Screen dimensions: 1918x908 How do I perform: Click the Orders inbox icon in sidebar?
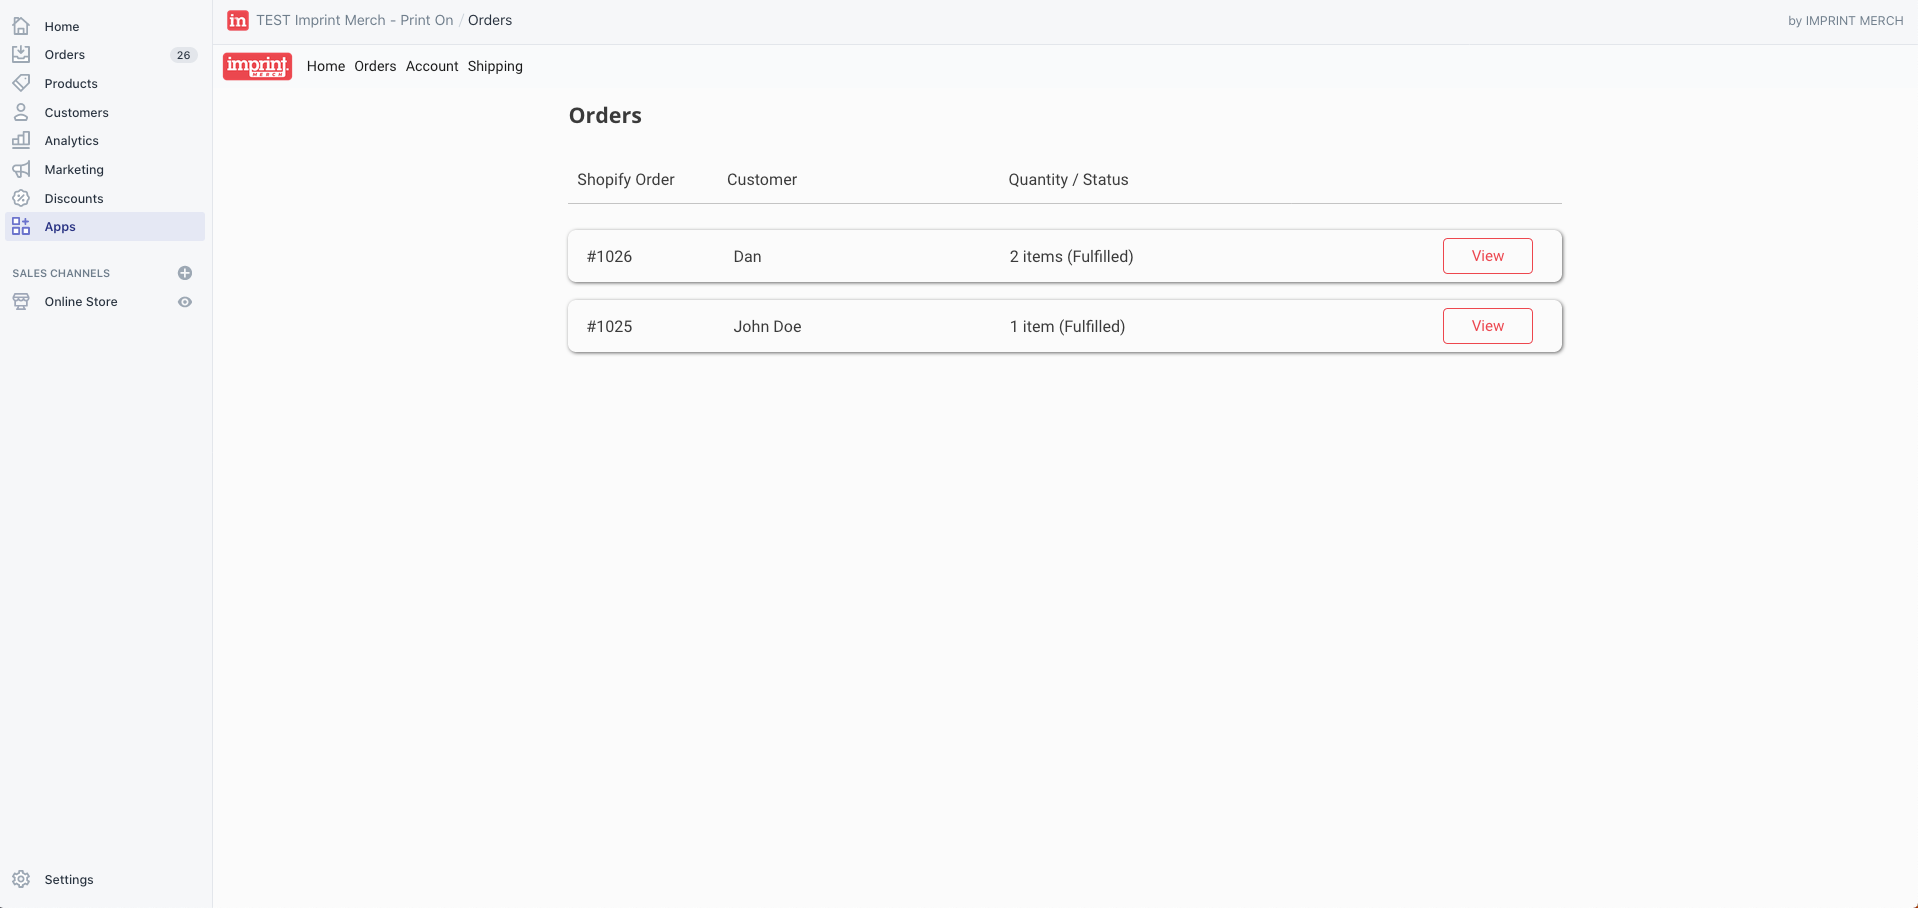pyautogui.click(x=21, y=55)
